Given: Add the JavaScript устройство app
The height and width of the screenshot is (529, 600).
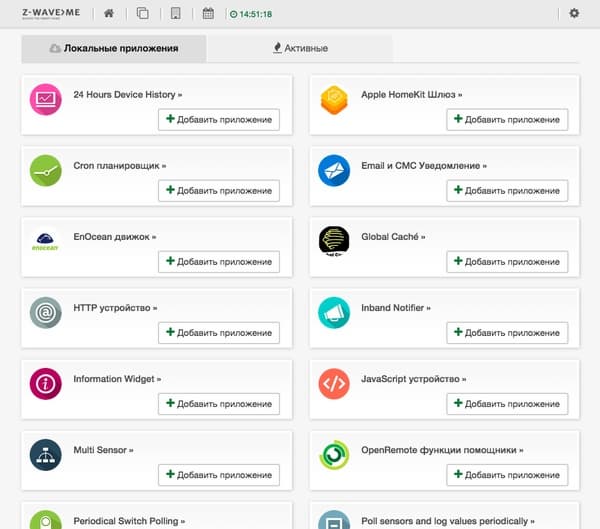Looking at the screenshot, I should pyautogui.click(x=507, y=404).
